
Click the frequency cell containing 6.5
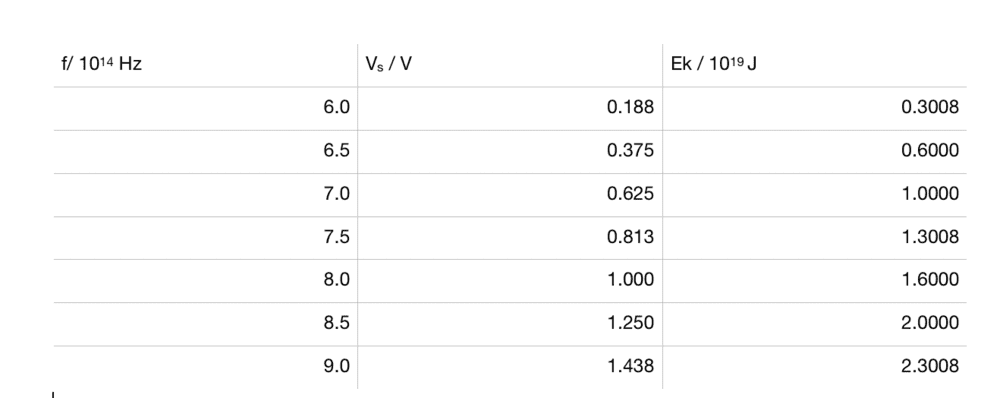[205, 152]
